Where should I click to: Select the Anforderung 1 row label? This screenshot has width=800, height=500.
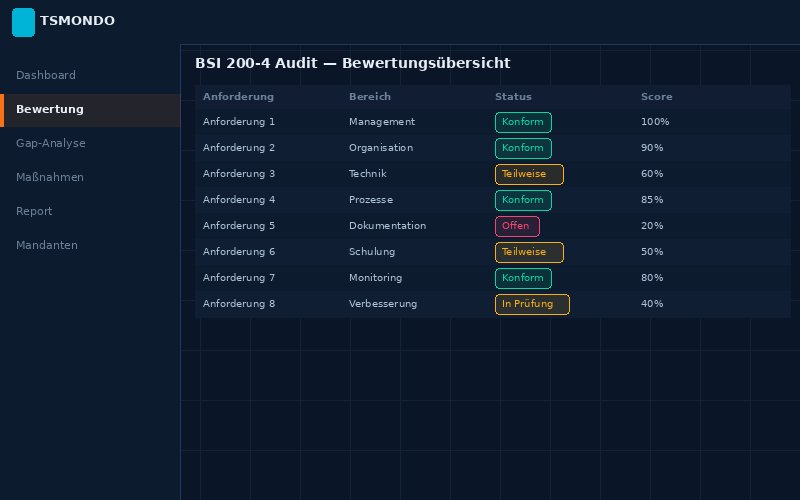(239, 122)
